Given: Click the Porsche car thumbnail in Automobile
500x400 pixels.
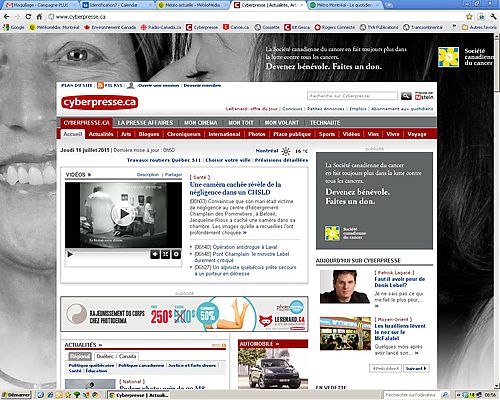Looking at the screenshot, I should [273, 369].
